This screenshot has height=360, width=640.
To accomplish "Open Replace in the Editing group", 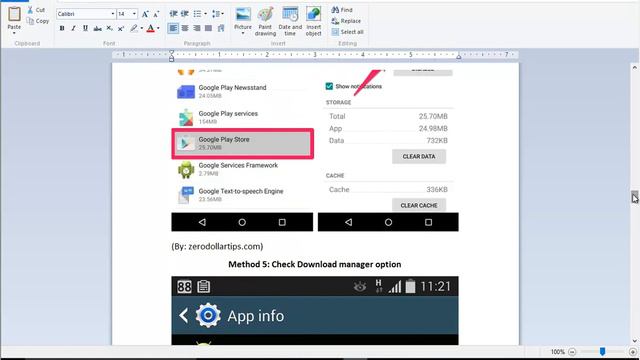I will (x=346, y=21).
